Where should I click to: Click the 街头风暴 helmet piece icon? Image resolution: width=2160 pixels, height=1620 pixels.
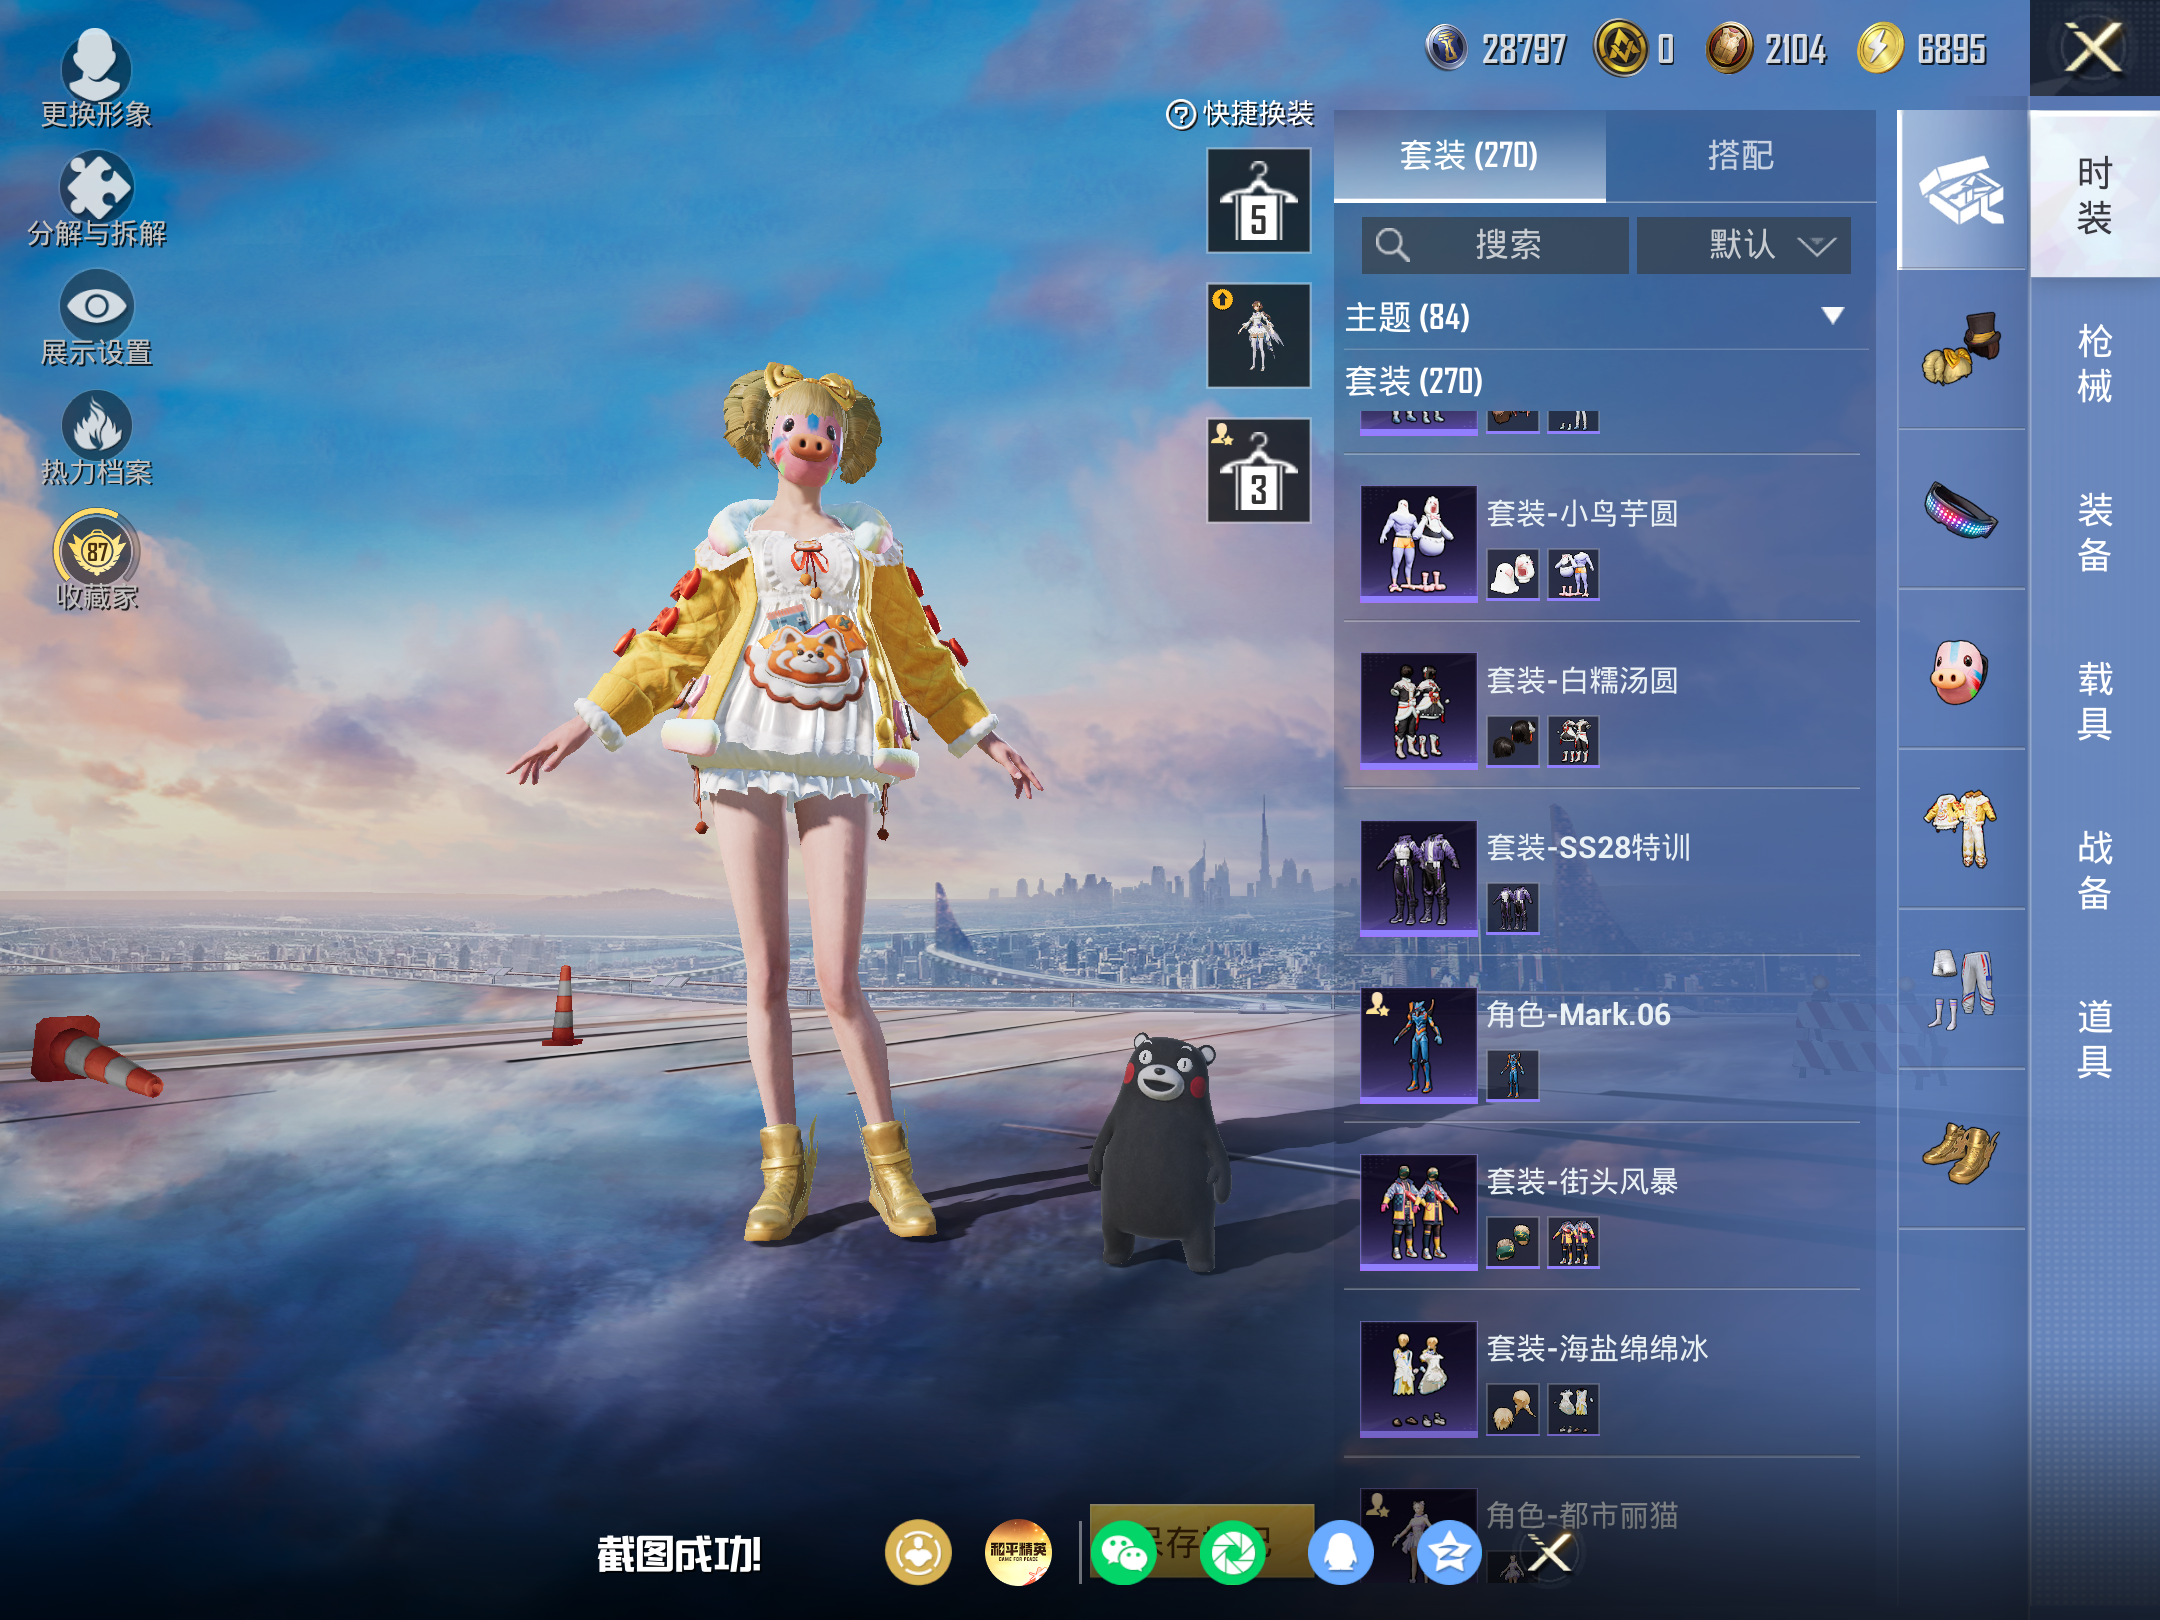pyautogui.click(x=1512, y=1242)
